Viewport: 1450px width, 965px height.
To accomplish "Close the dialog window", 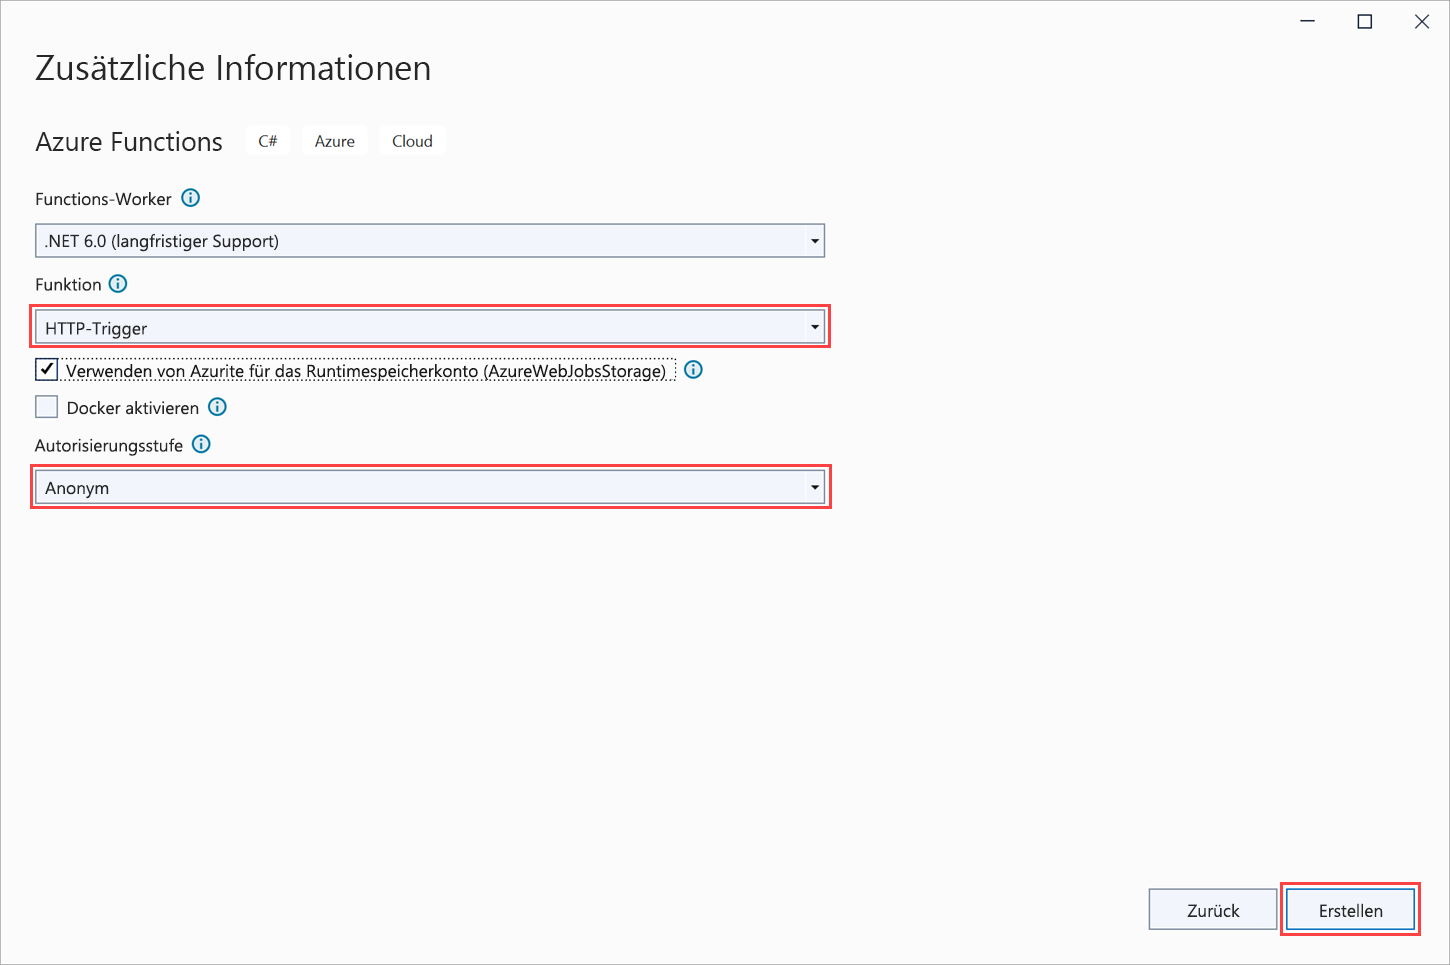I will (1421, 22).
